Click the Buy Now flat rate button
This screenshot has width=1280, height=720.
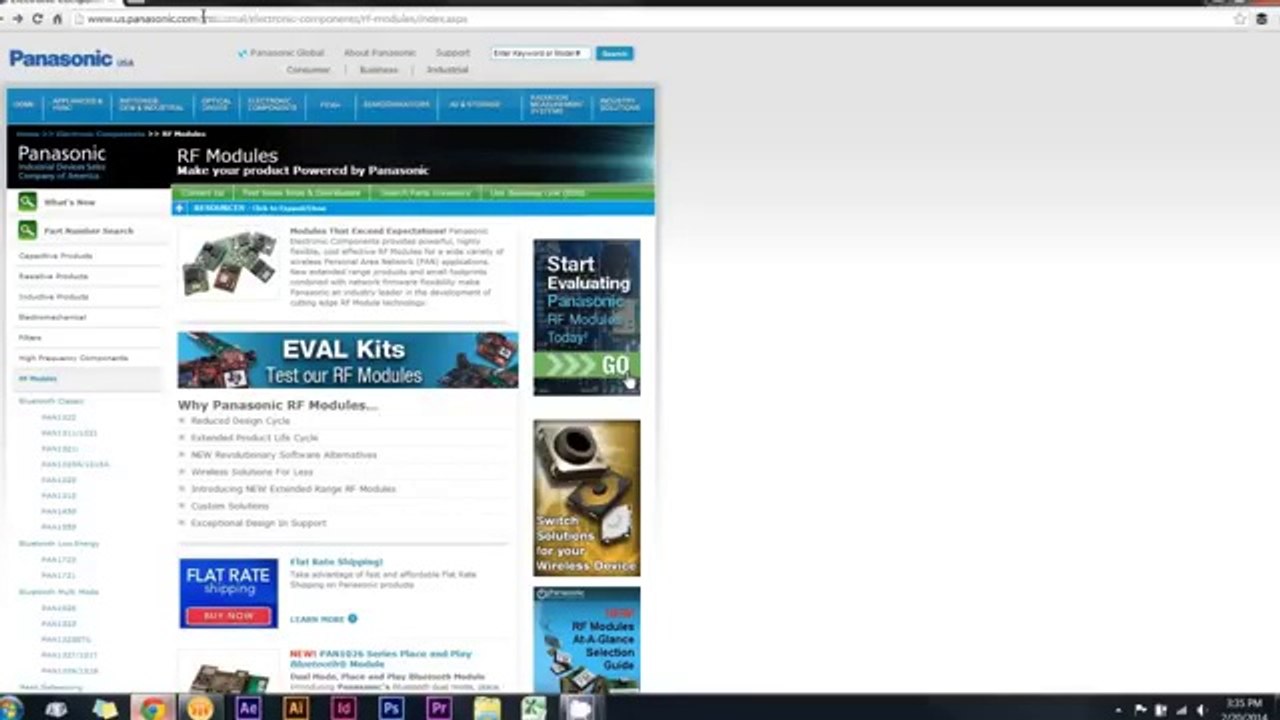click(229, 616)
